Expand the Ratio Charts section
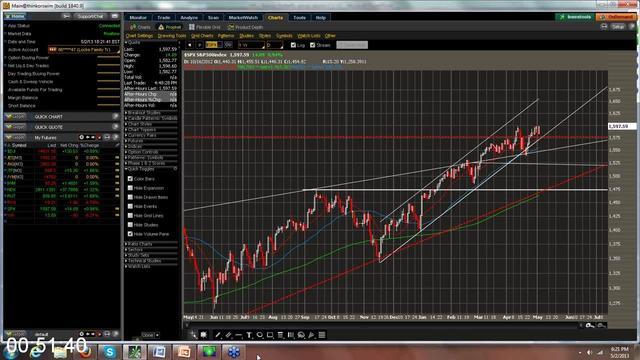This screenshot has height=360, width=640. 151,244
